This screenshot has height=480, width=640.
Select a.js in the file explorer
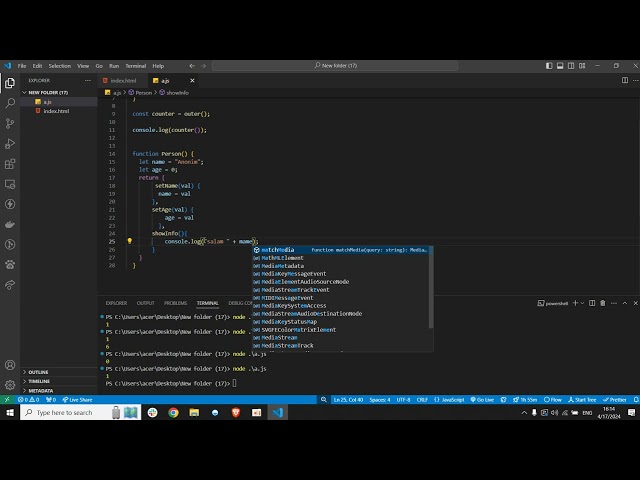point(47,102)
